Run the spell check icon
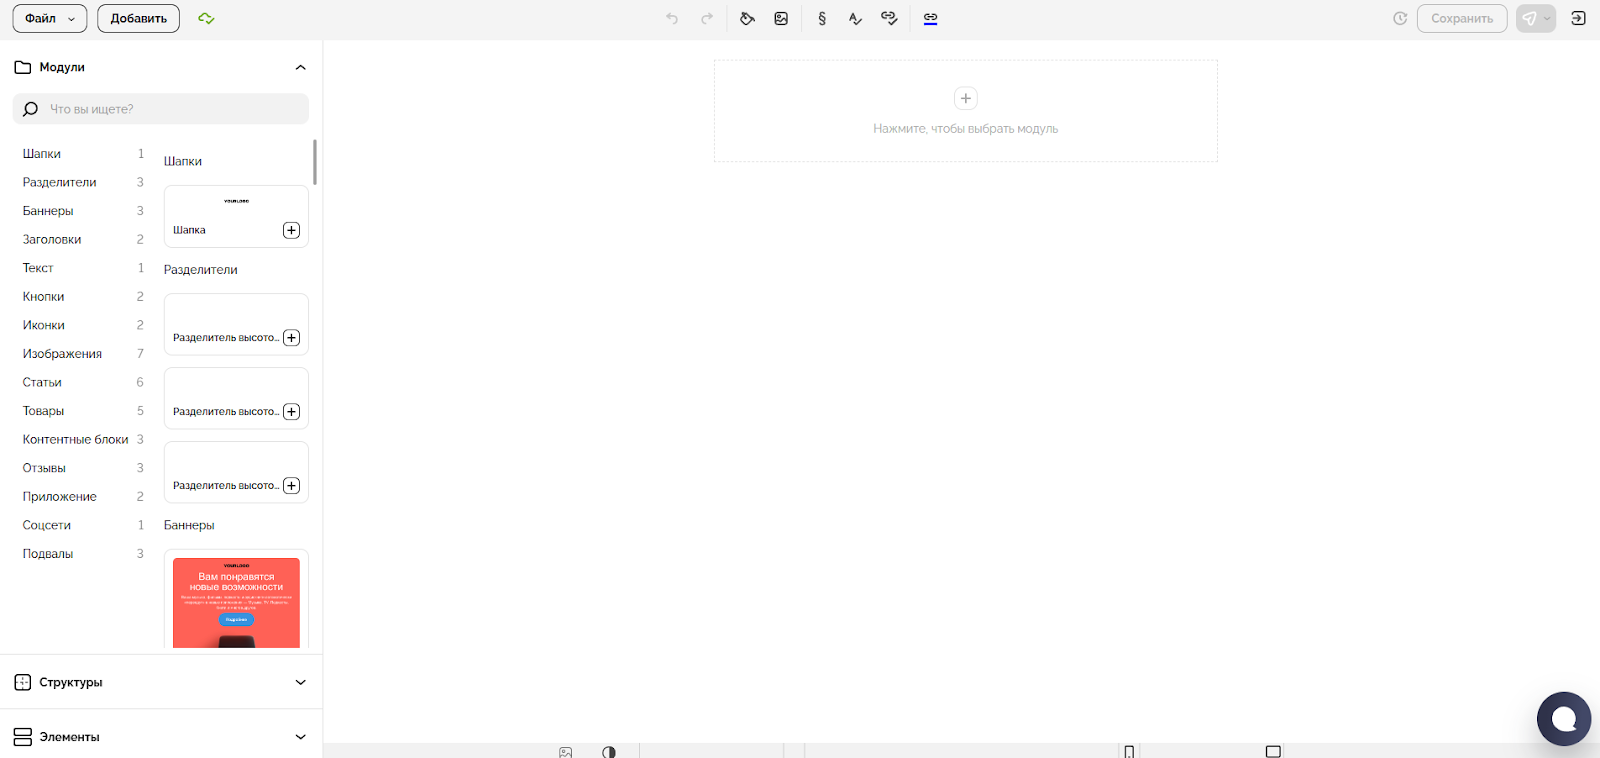This screenshot has height=758, width=1600. pos(855,19)
